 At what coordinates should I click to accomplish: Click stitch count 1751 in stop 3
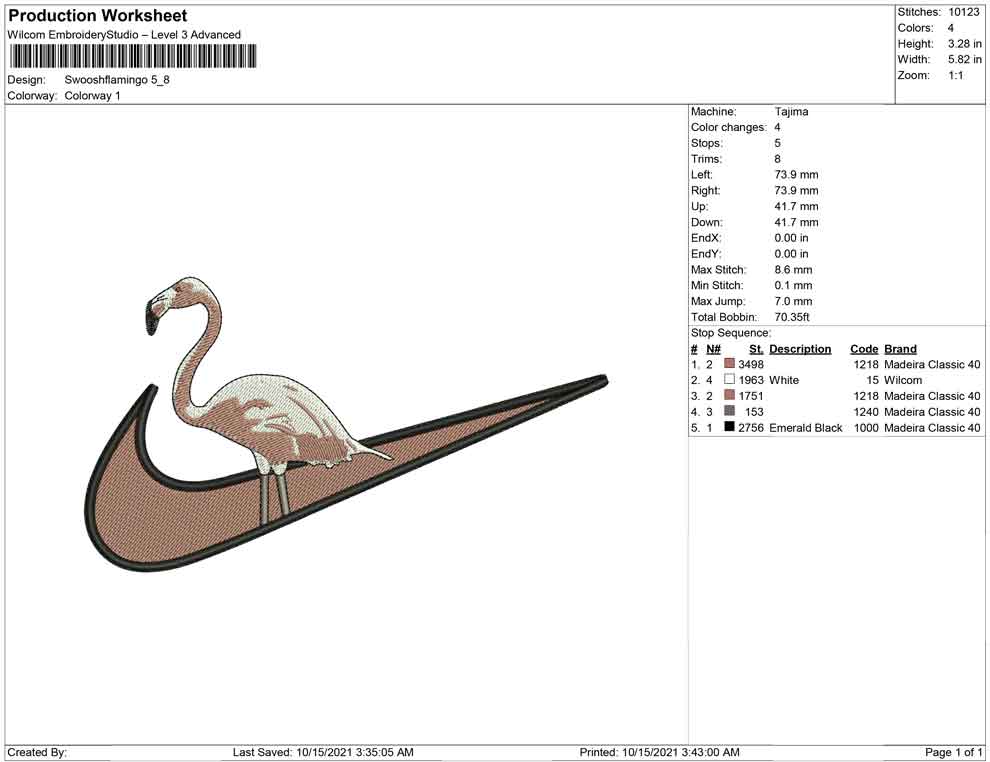point(751,396)
